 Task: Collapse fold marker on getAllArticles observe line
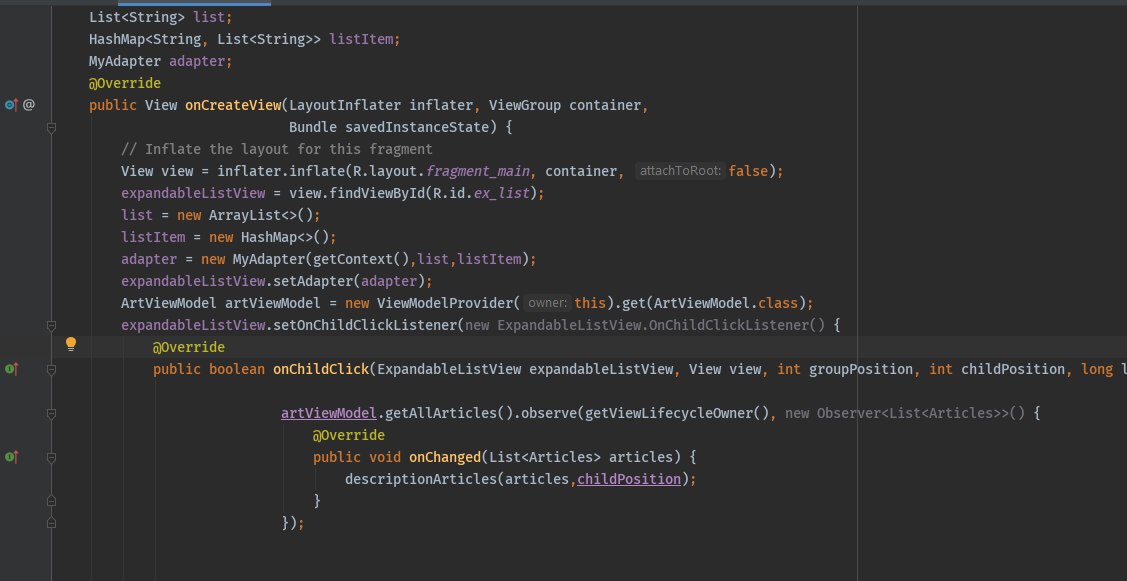point(51,413)
